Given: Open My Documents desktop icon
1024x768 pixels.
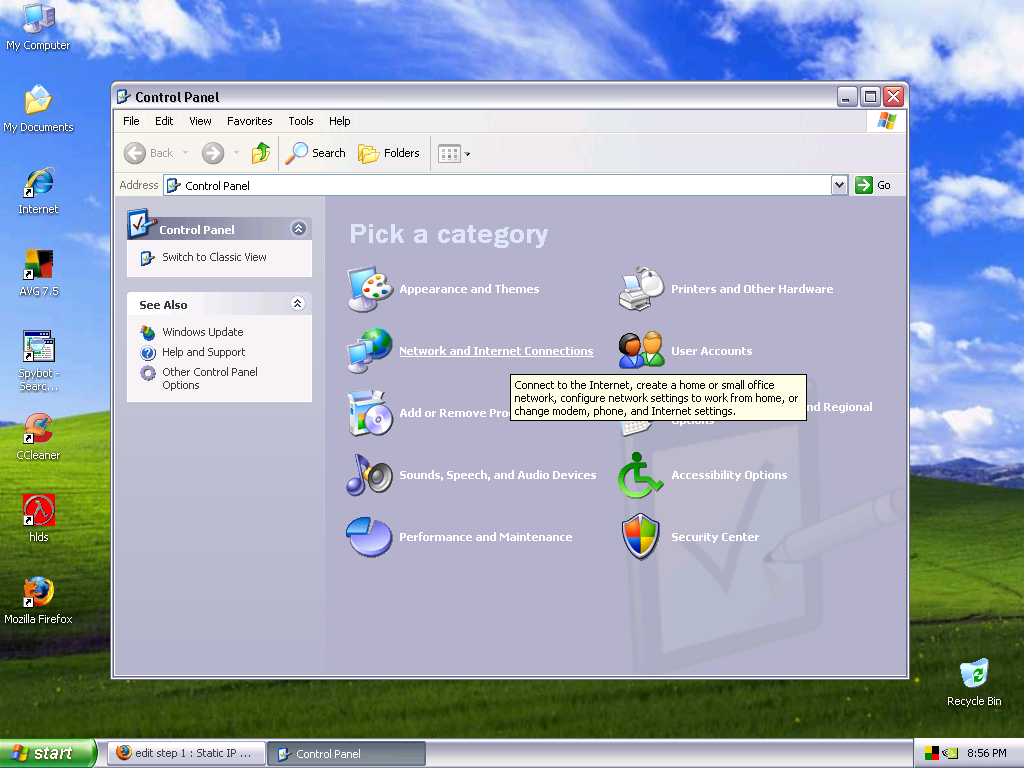Looking at the screenshot, I should 38,109.
